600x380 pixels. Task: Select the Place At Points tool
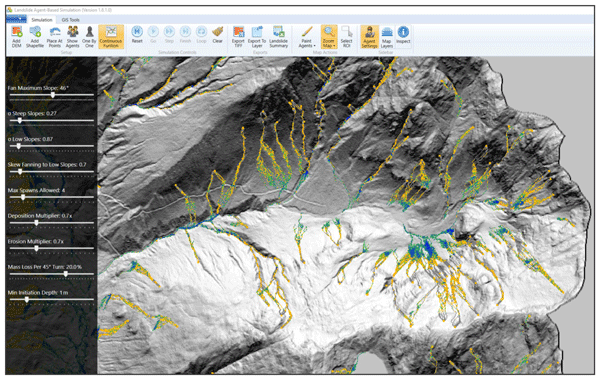(54, 37)
